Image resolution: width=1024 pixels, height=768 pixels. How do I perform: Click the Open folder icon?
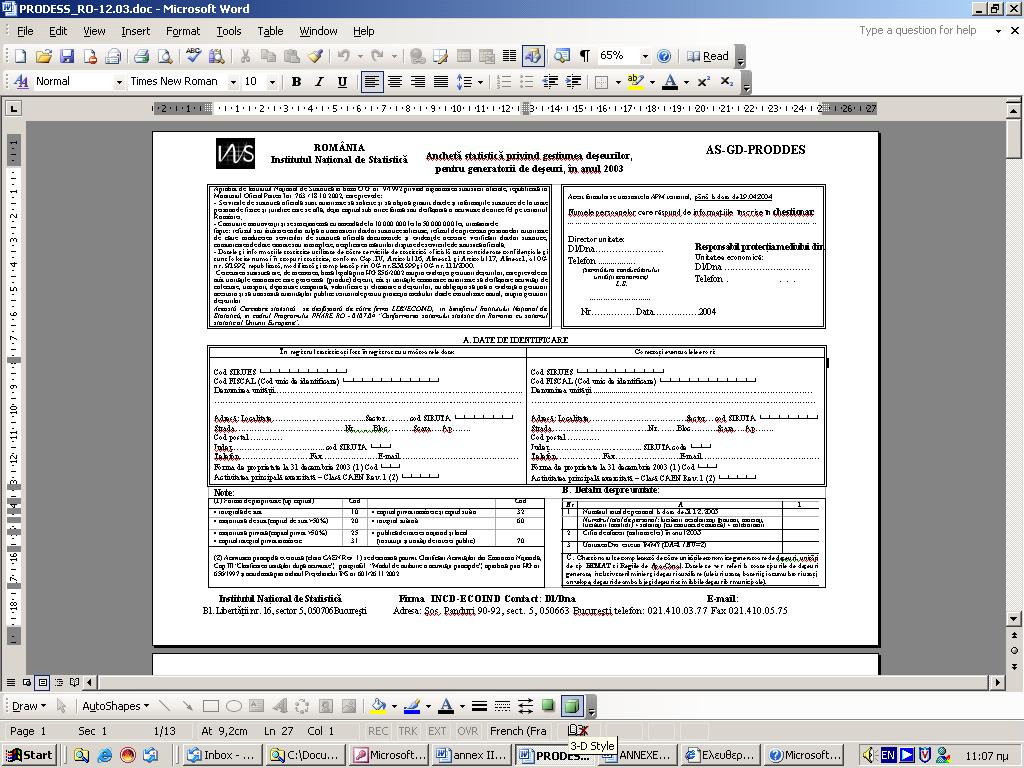click(x=44, y=56)
